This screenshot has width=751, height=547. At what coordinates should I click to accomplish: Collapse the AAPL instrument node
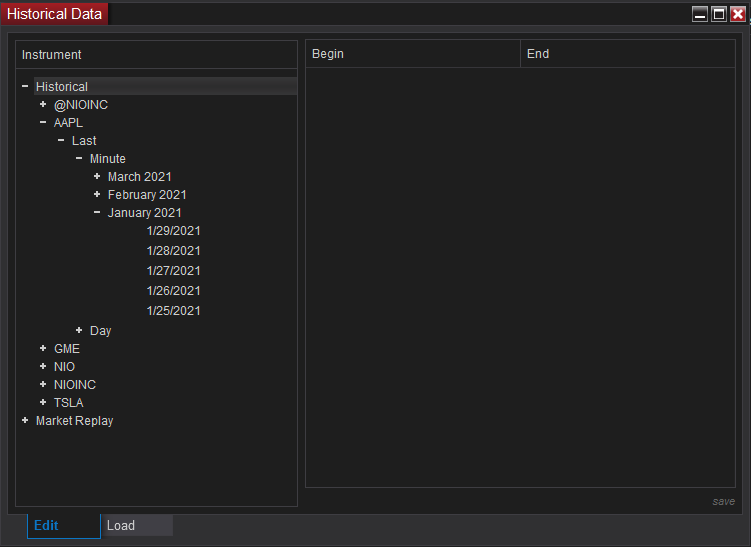(43, 123)
